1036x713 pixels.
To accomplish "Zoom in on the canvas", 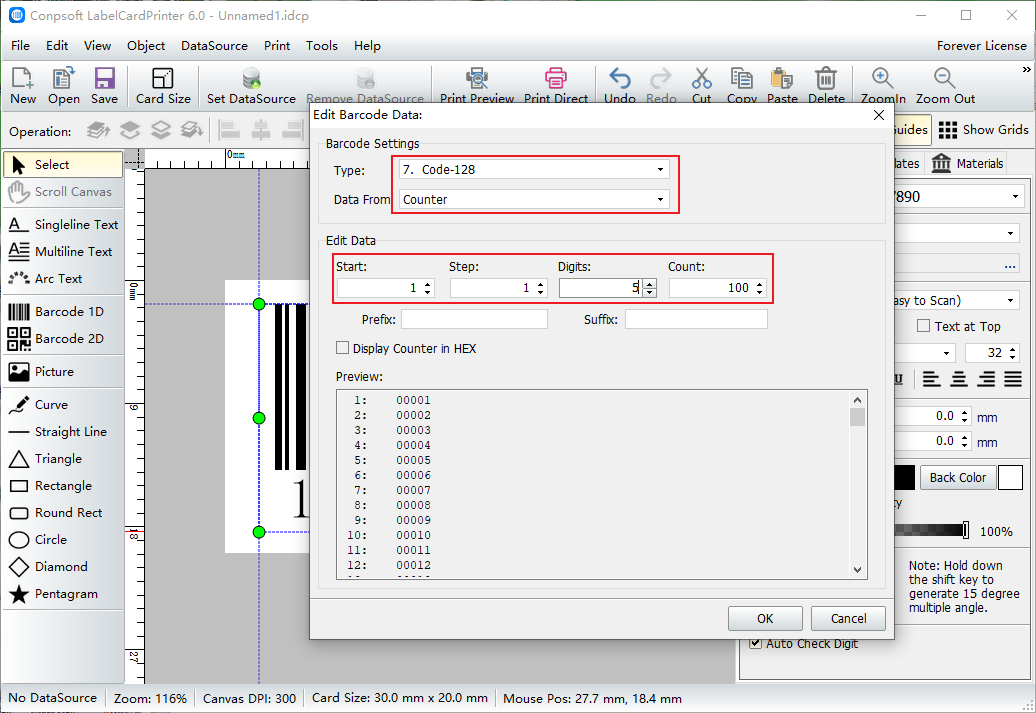I will 883,86.
